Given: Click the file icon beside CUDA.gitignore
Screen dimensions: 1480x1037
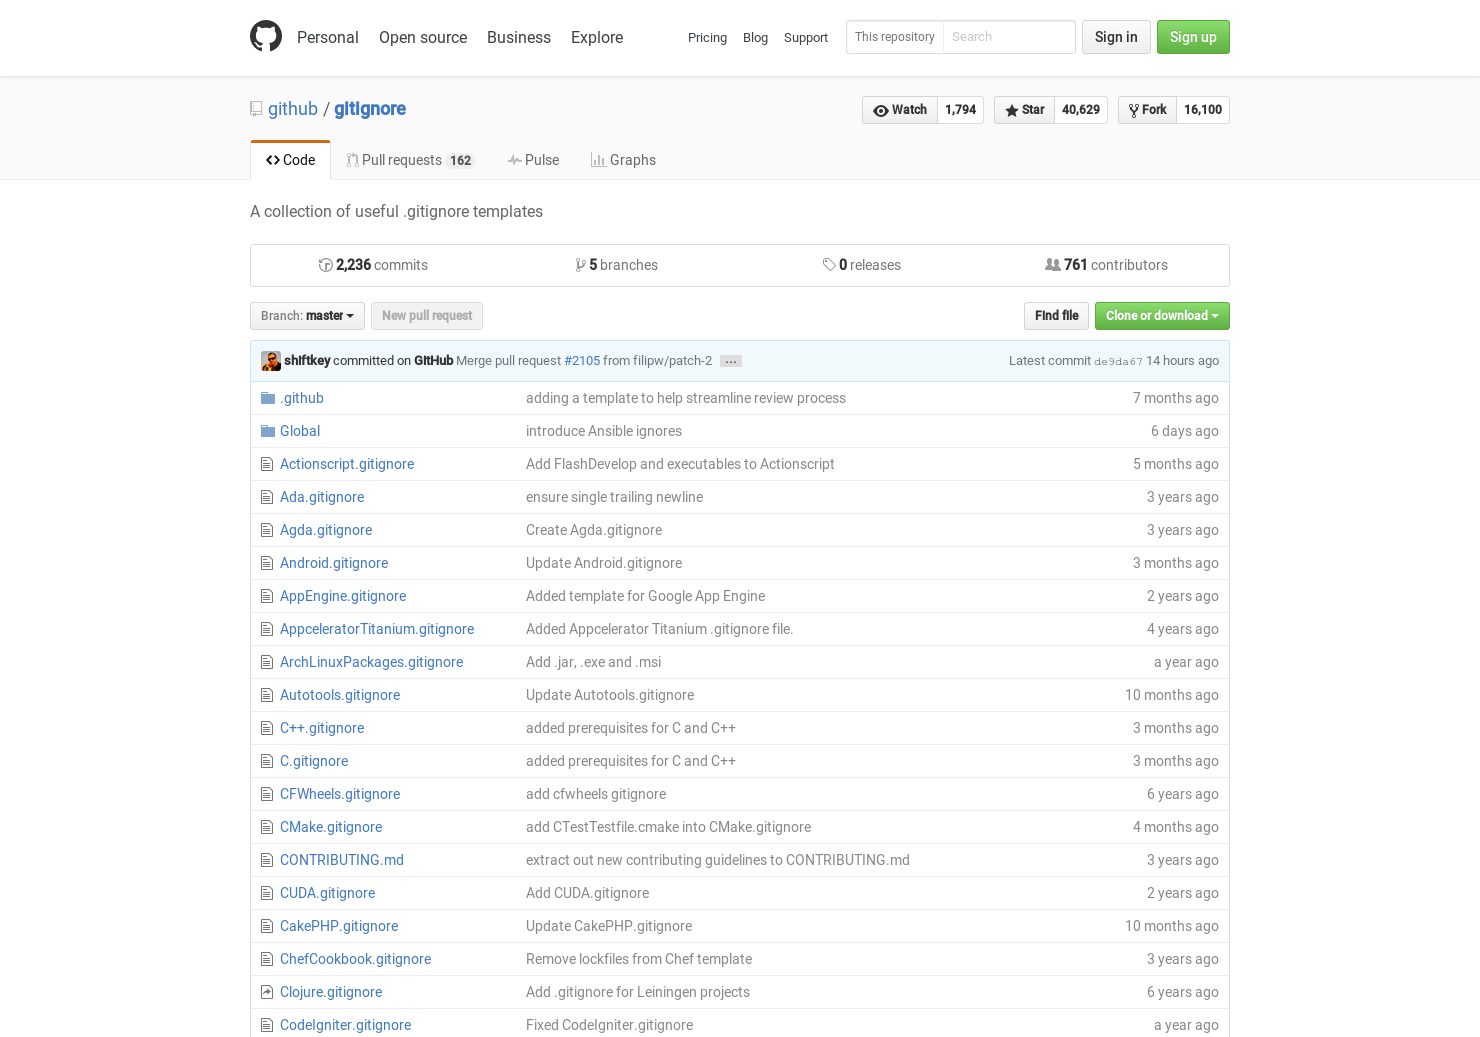Looking at the screenshot, I should pyautogui.click(x=267, y=893).
